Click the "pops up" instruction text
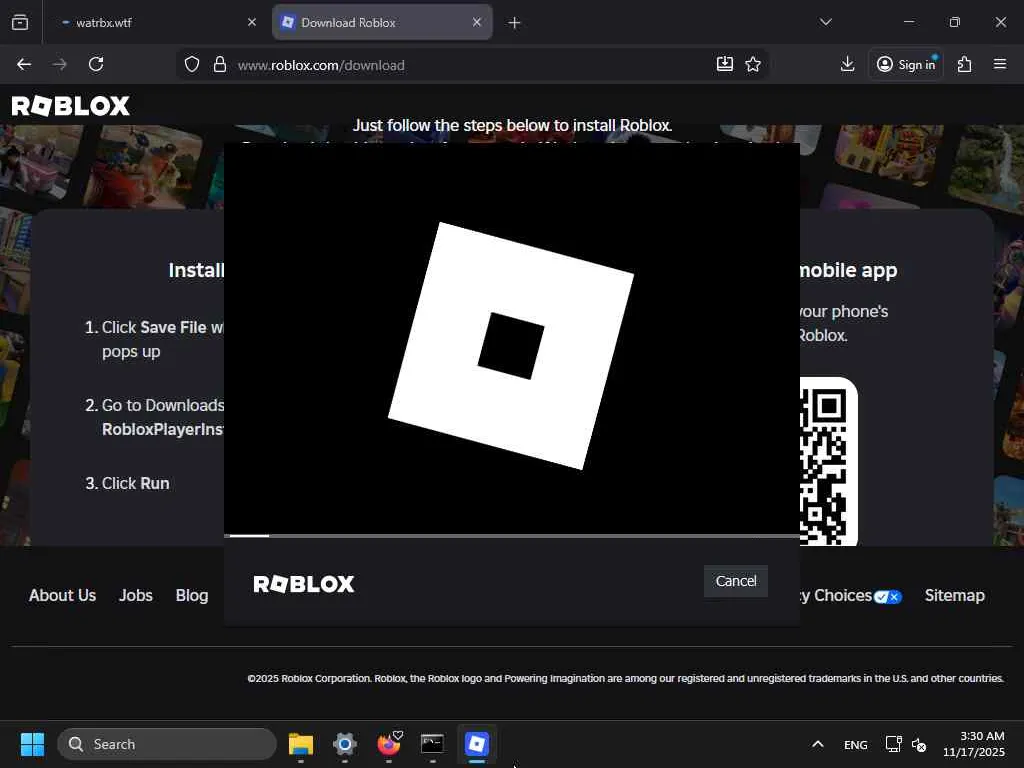 coord(131,351)
